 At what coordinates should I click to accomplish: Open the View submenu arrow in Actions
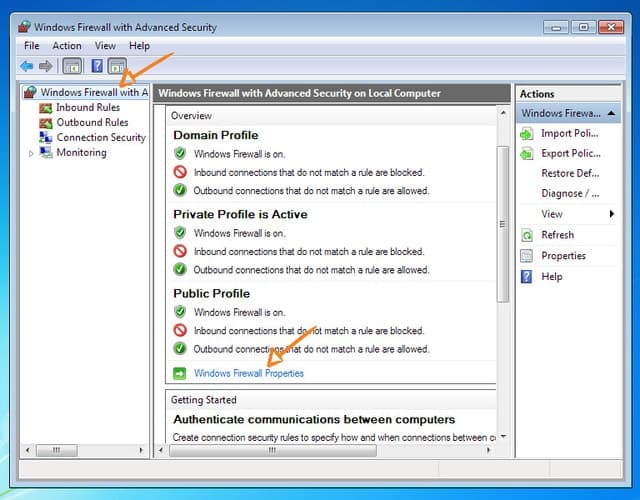tap(612, 214)
